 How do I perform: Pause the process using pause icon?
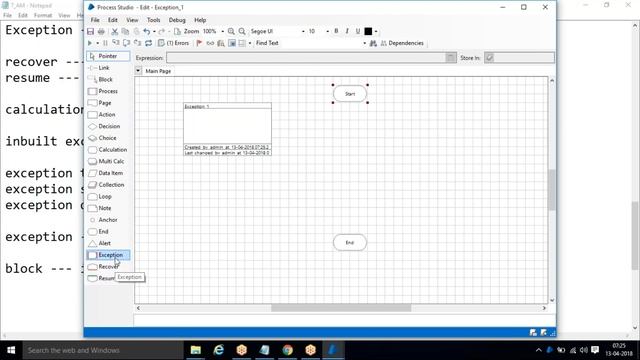click(105, 43)
